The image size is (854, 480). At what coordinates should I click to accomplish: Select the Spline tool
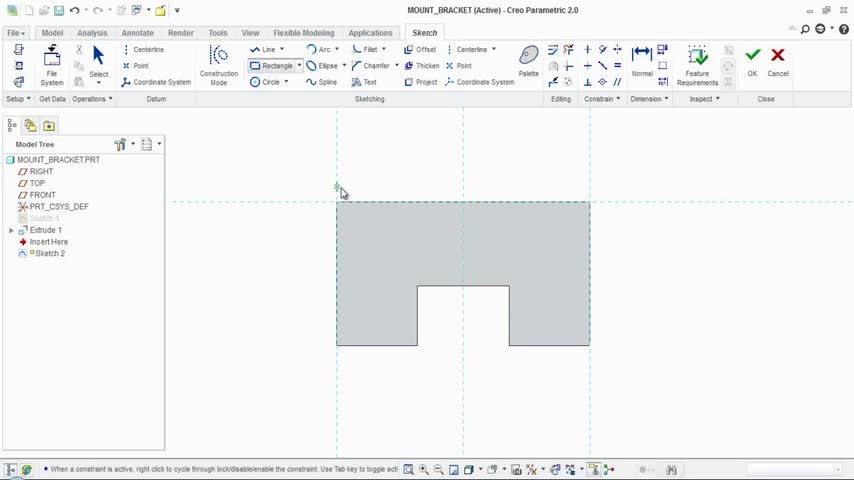pos(322,82)
